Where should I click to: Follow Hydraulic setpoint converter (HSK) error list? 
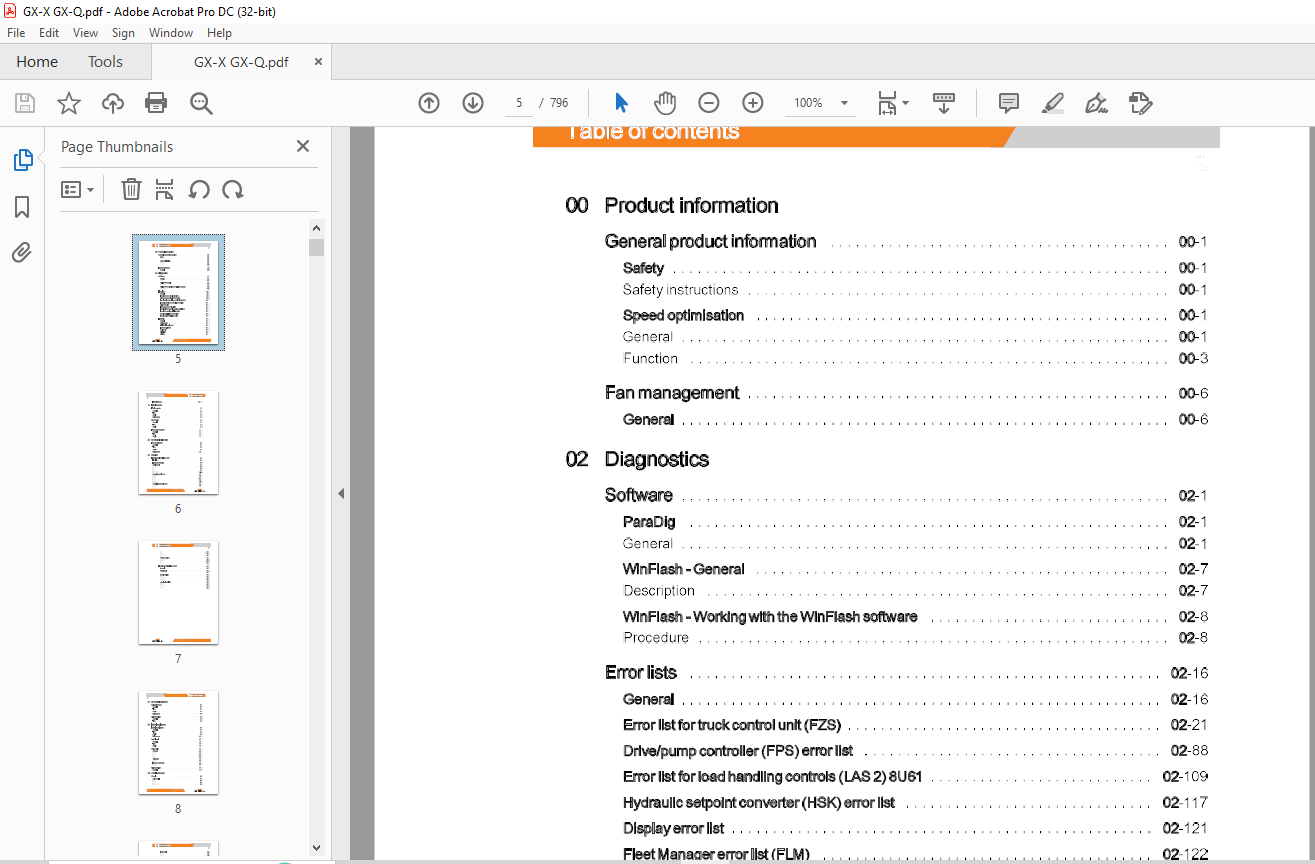[x=759, y=803]
